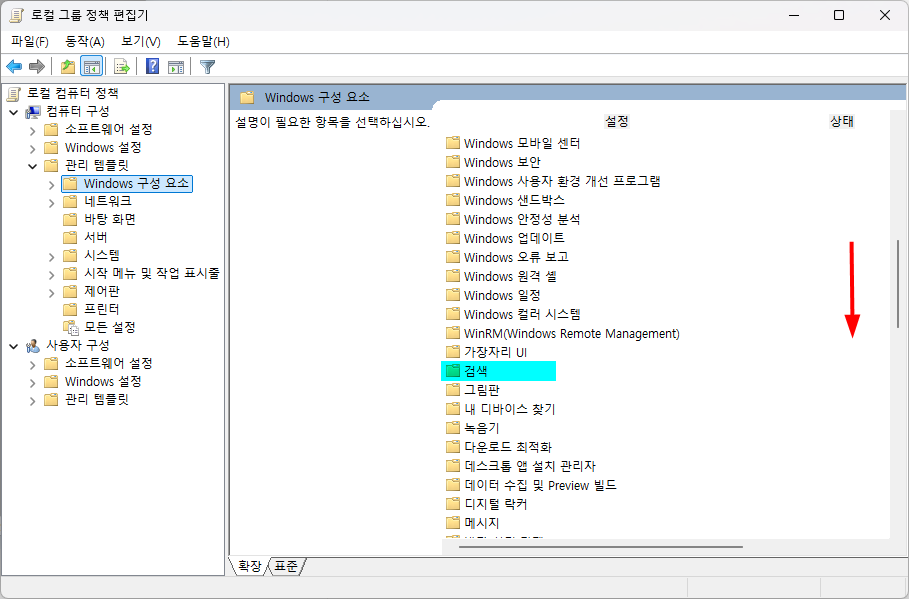Viewport: 909px width, 599px height.
Task: Click the highlighted 검색 folder icon
Action: coord(453,371)
